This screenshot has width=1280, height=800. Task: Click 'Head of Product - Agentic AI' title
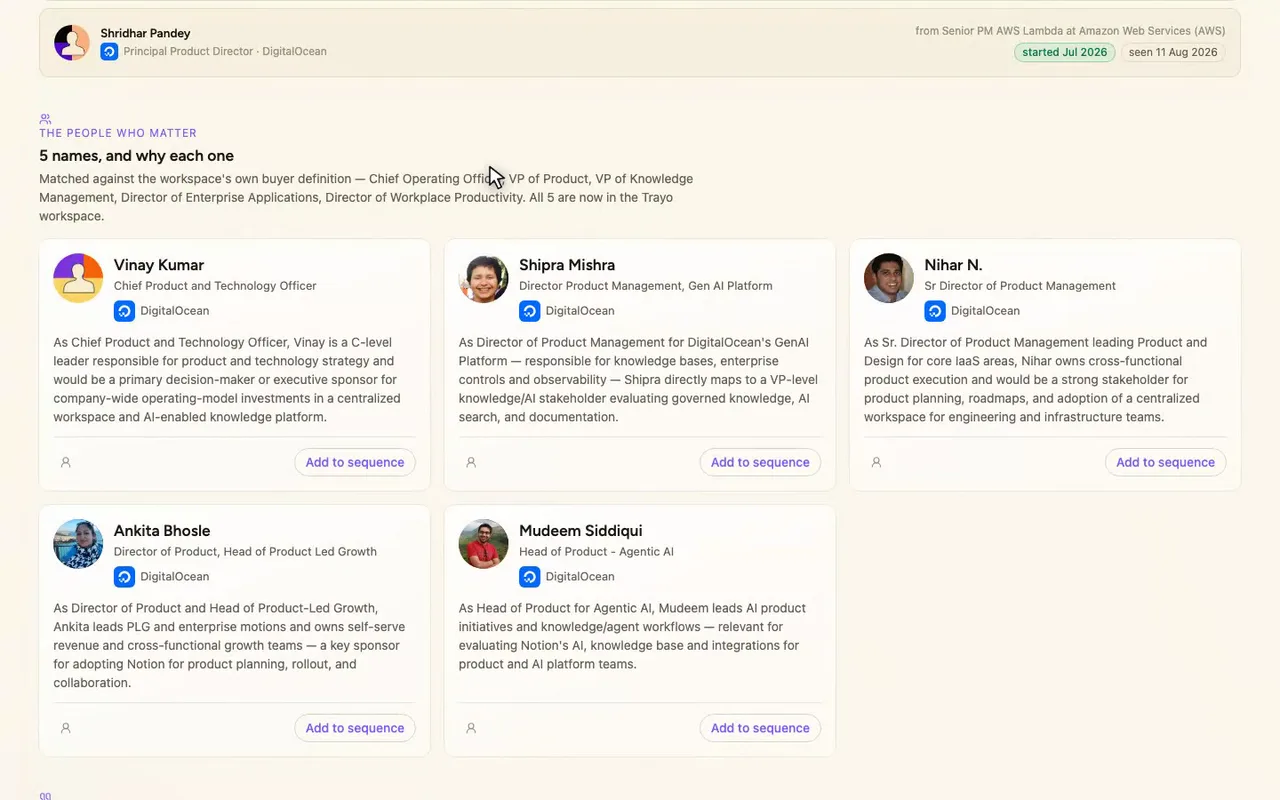pyautogui.click(x=597, y=552)
